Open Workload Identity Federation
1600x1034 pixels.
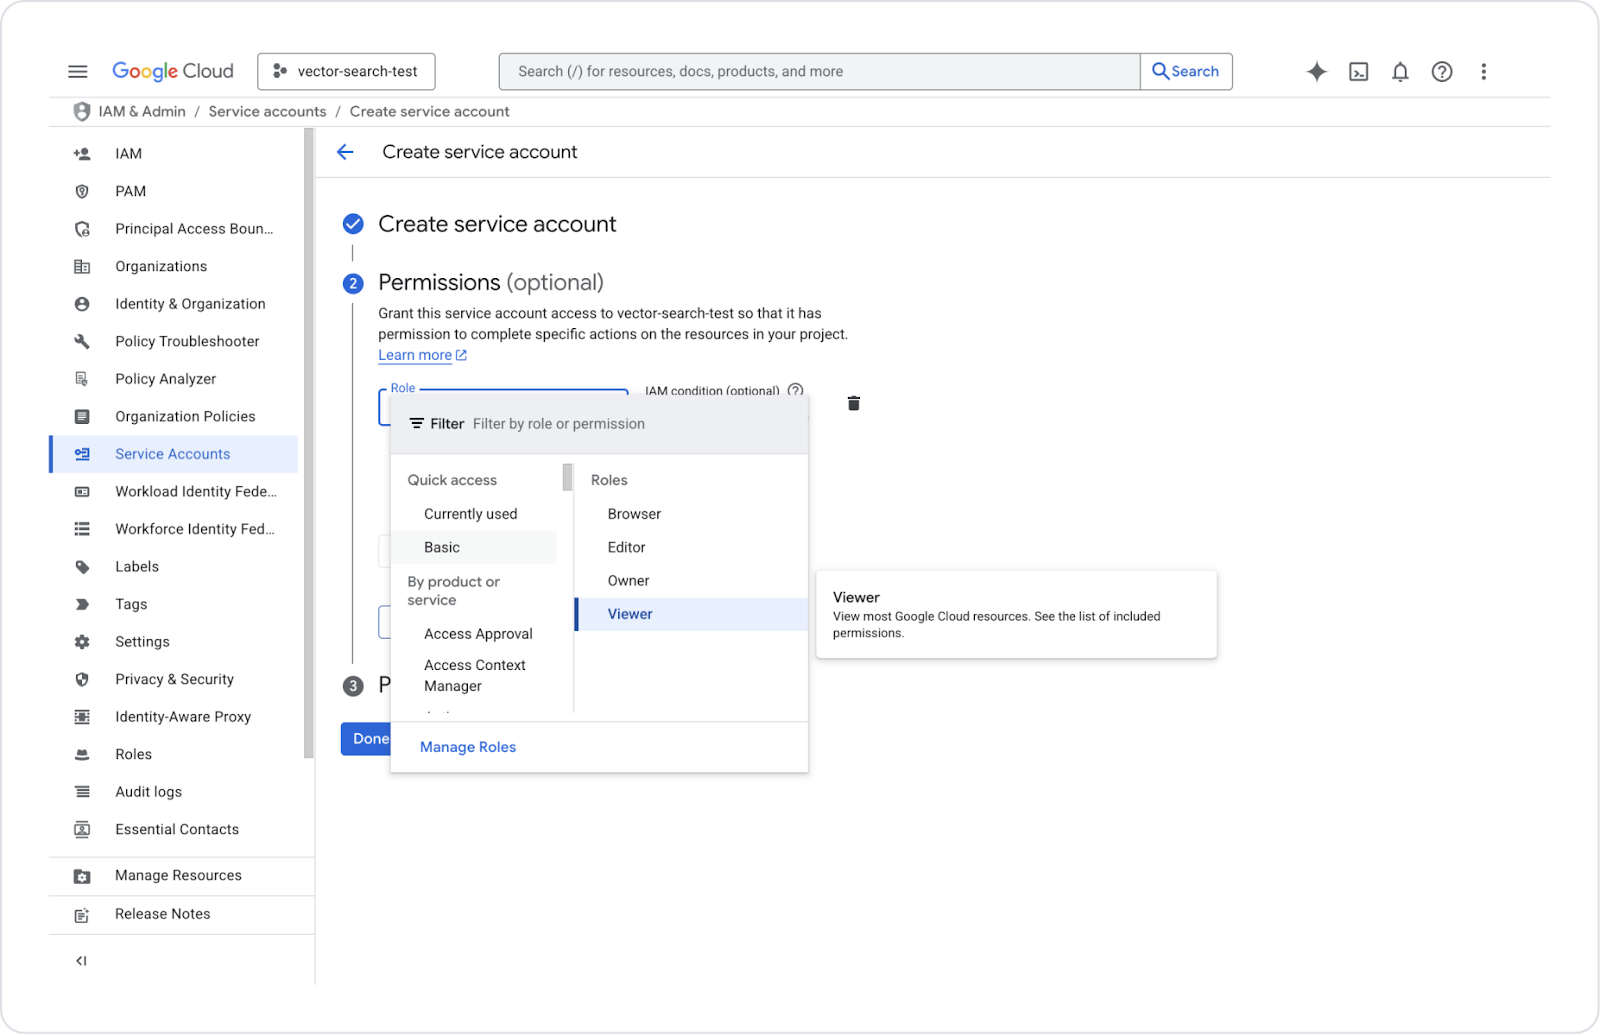195,491
